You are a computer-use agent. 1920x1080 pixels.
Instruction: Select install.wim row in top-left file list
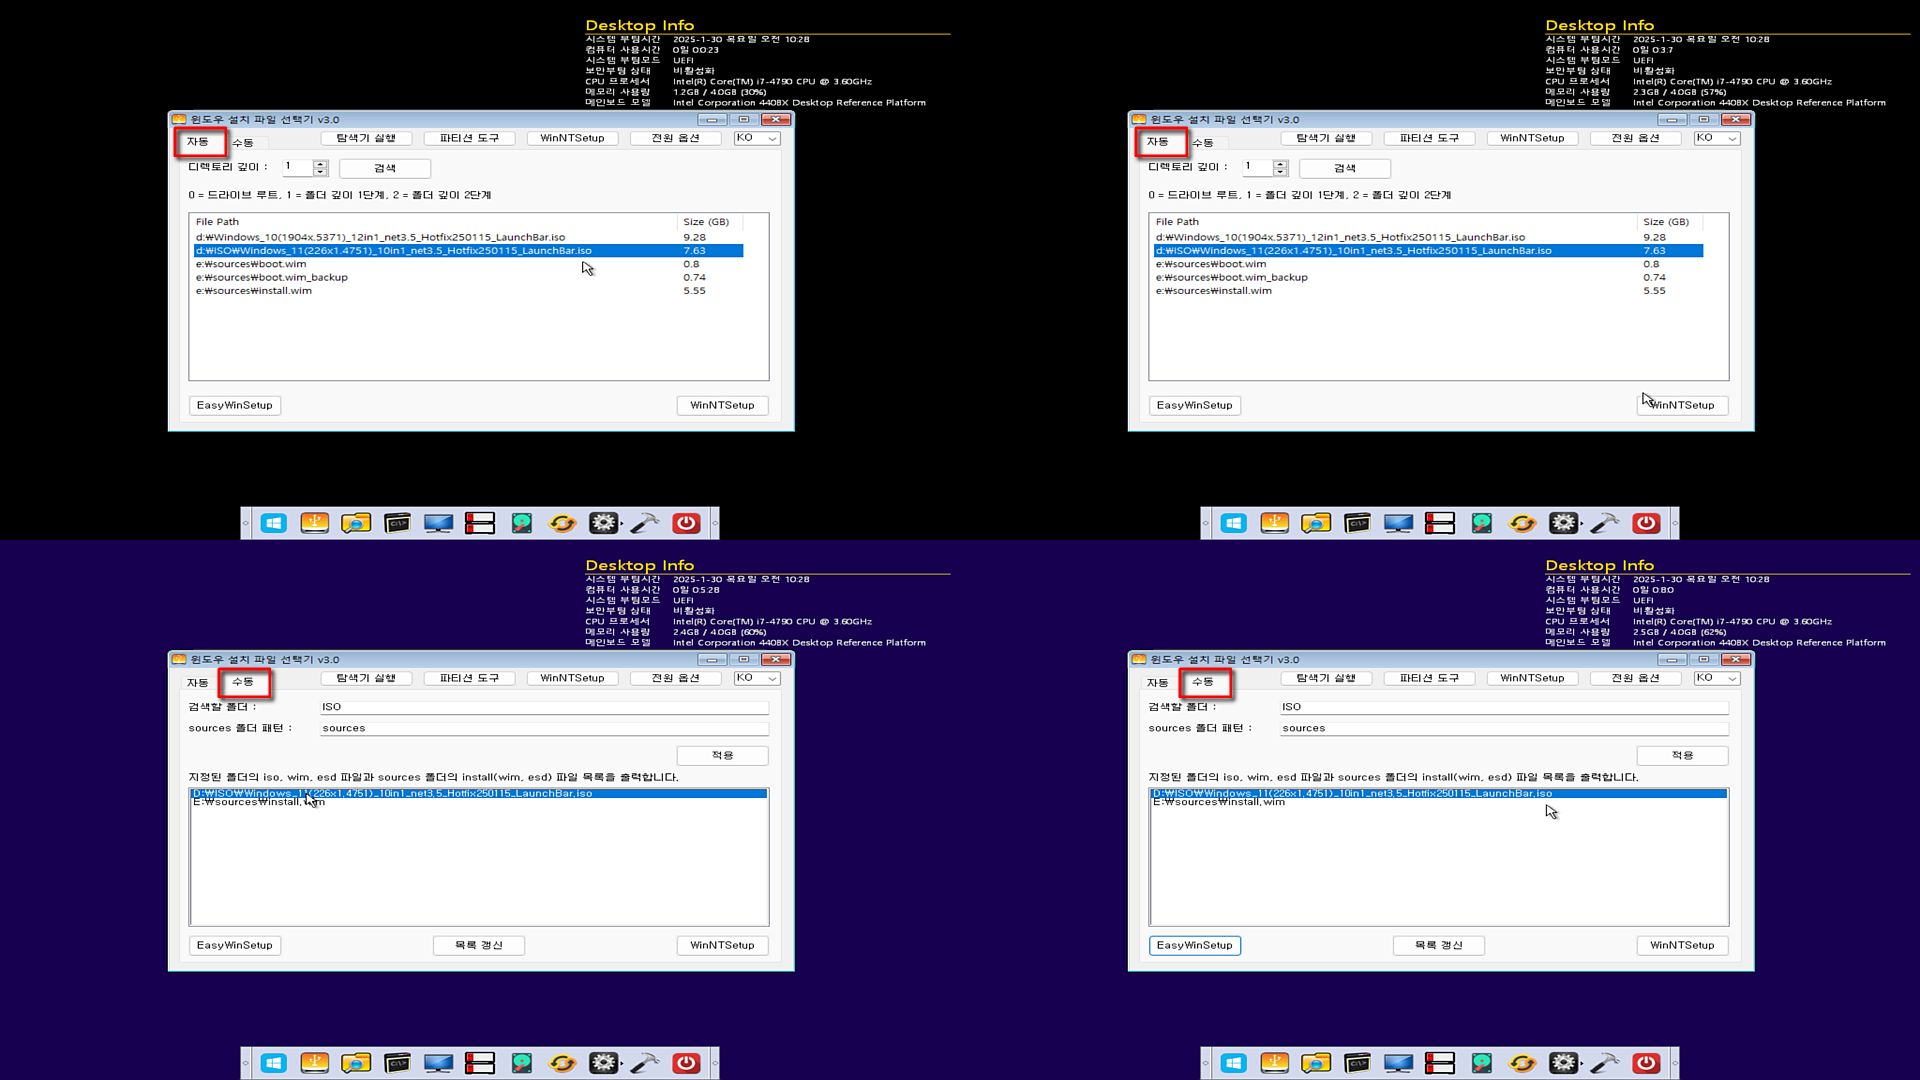pos(254,291)
